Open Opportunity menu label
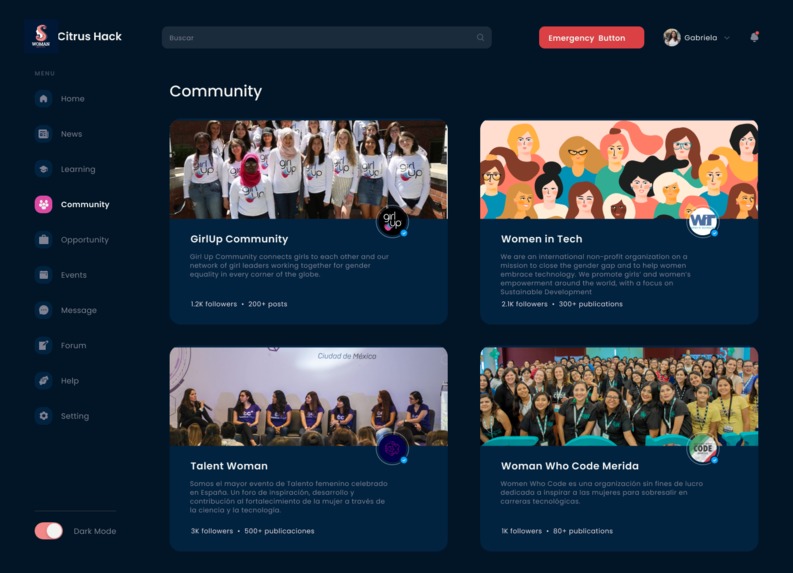 click(x=84, y=240)
